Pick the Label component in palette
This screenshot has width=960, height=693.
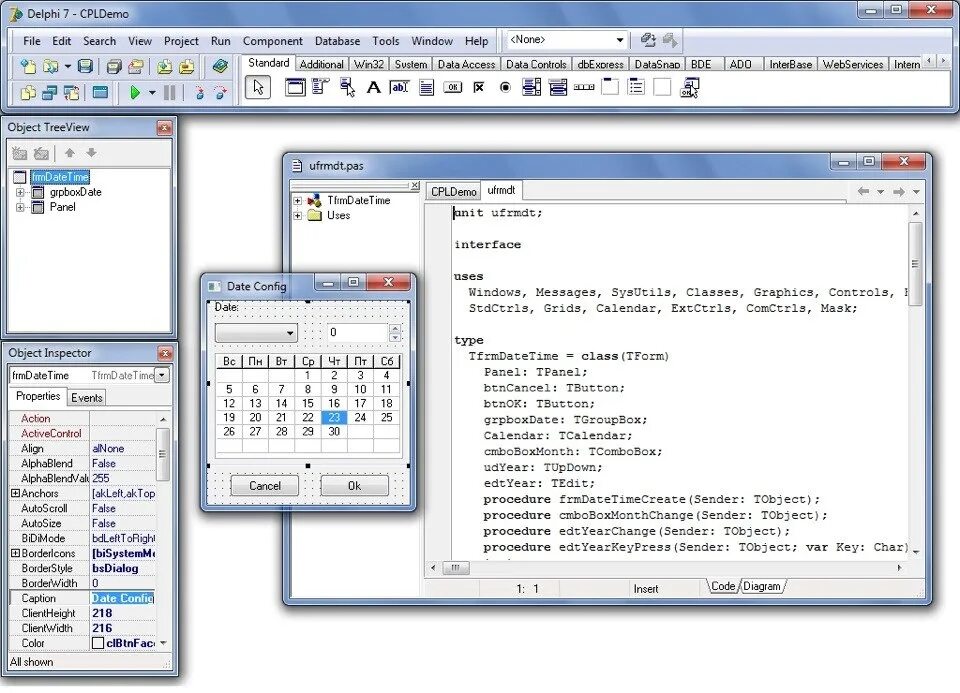click(x=373, y=88)
